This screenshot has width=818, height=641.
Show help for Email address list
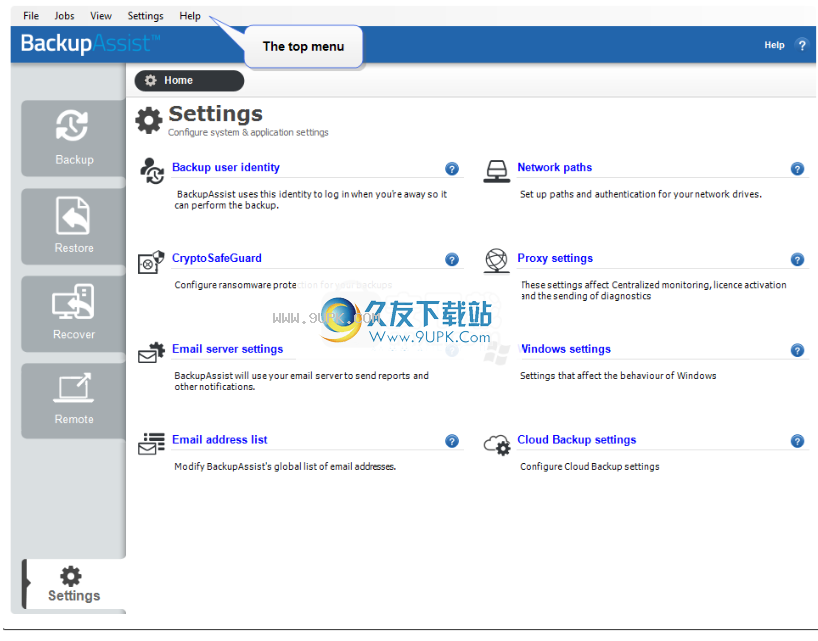(452, 441)
